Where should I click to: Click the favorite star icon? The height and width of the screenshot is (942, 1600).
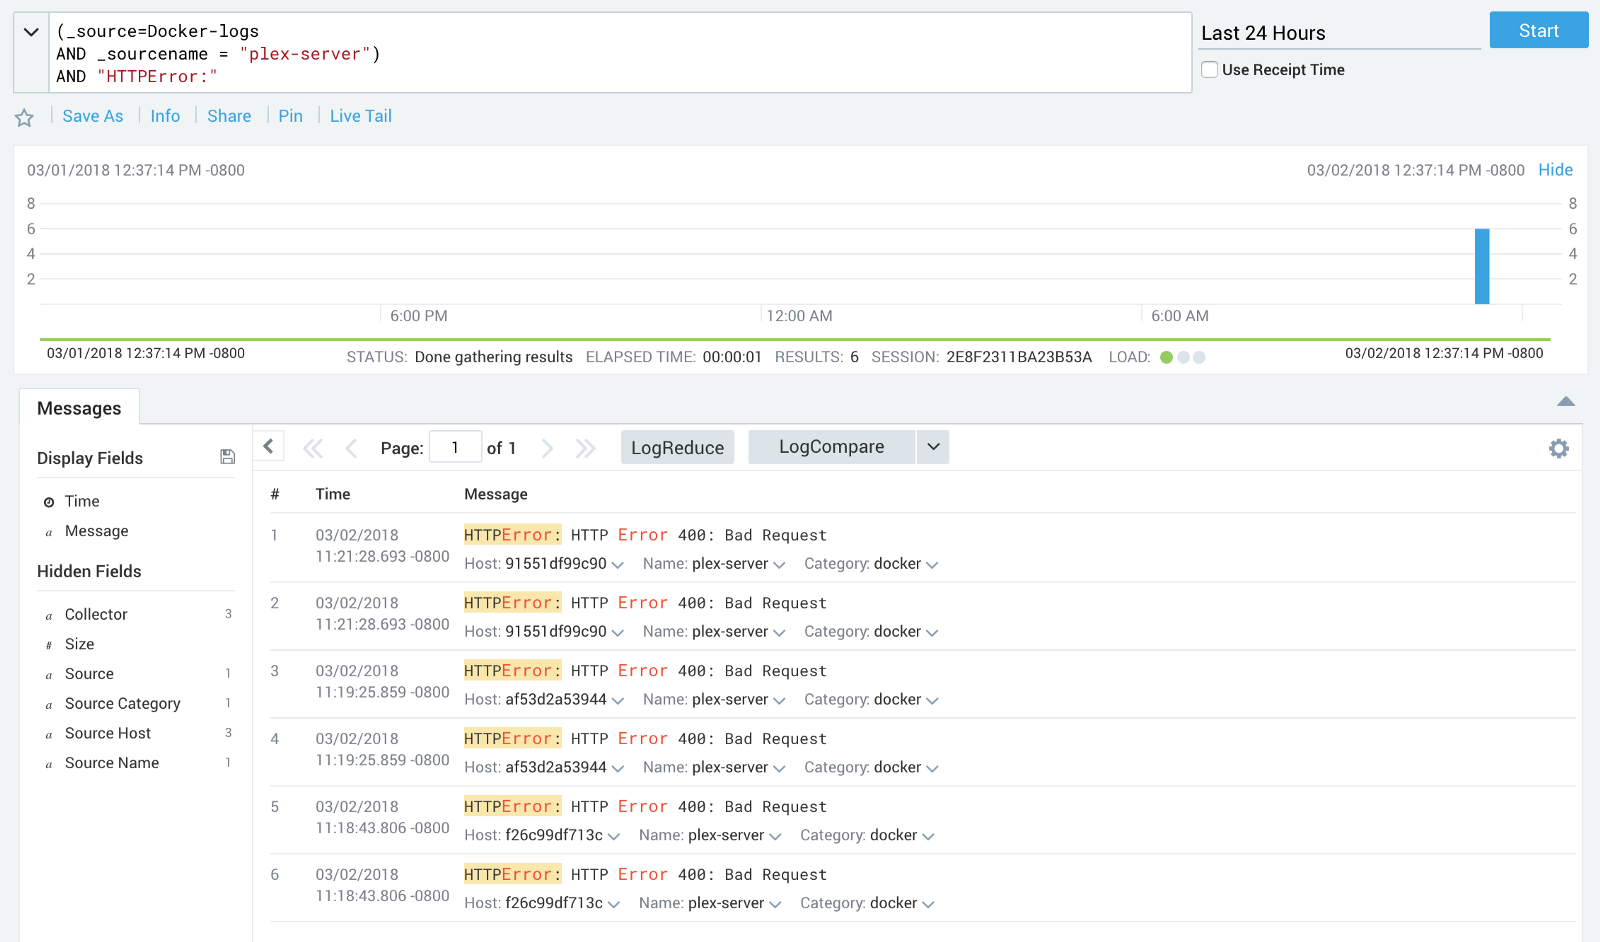24,118
